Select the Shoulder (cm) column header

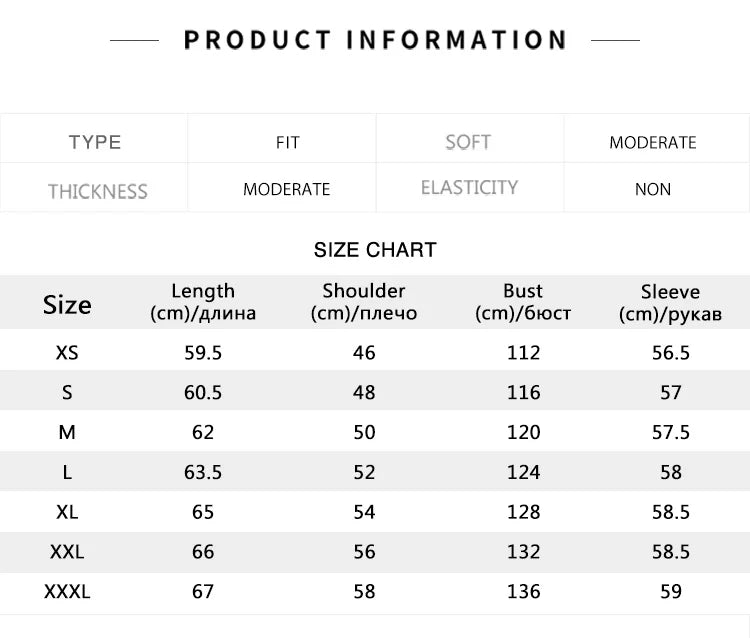pos(364,302)
